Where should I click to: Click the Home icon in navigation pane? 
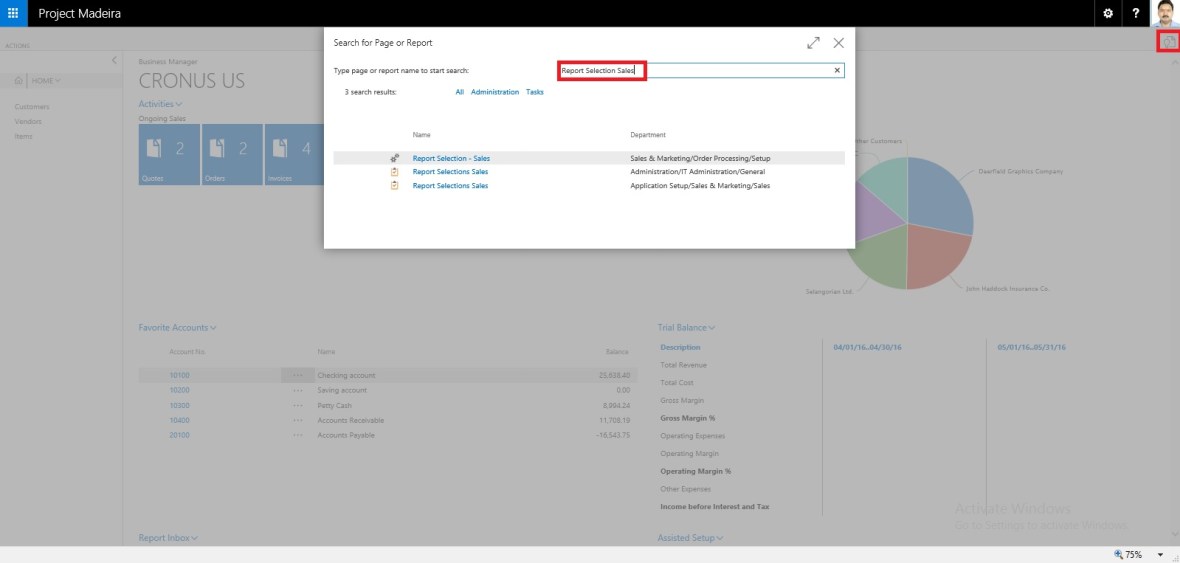pyautogui.click(x=19, y=80)
